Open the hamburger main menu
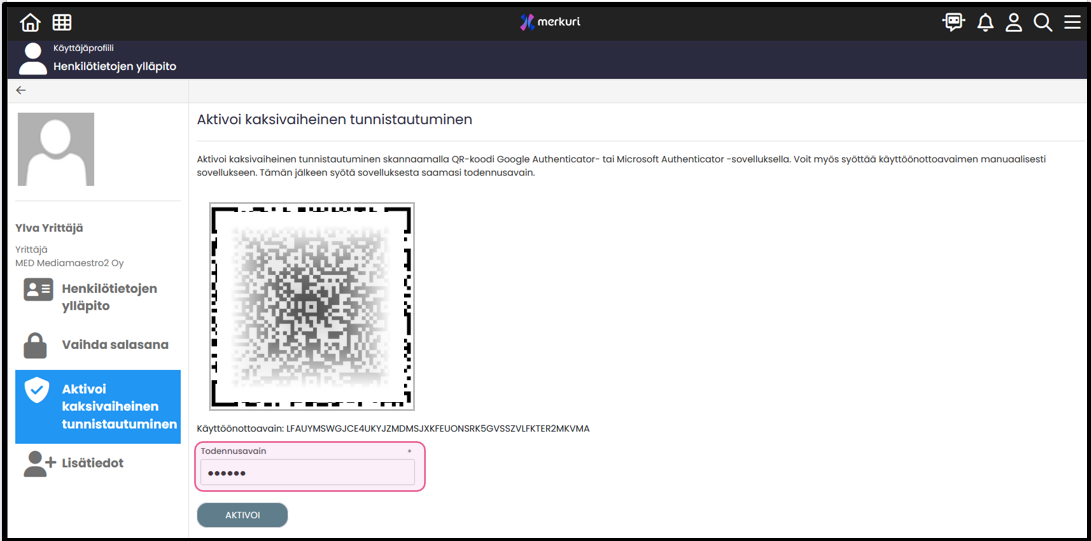Viewport: 1091px width, 541px height. pos(1072,23)
